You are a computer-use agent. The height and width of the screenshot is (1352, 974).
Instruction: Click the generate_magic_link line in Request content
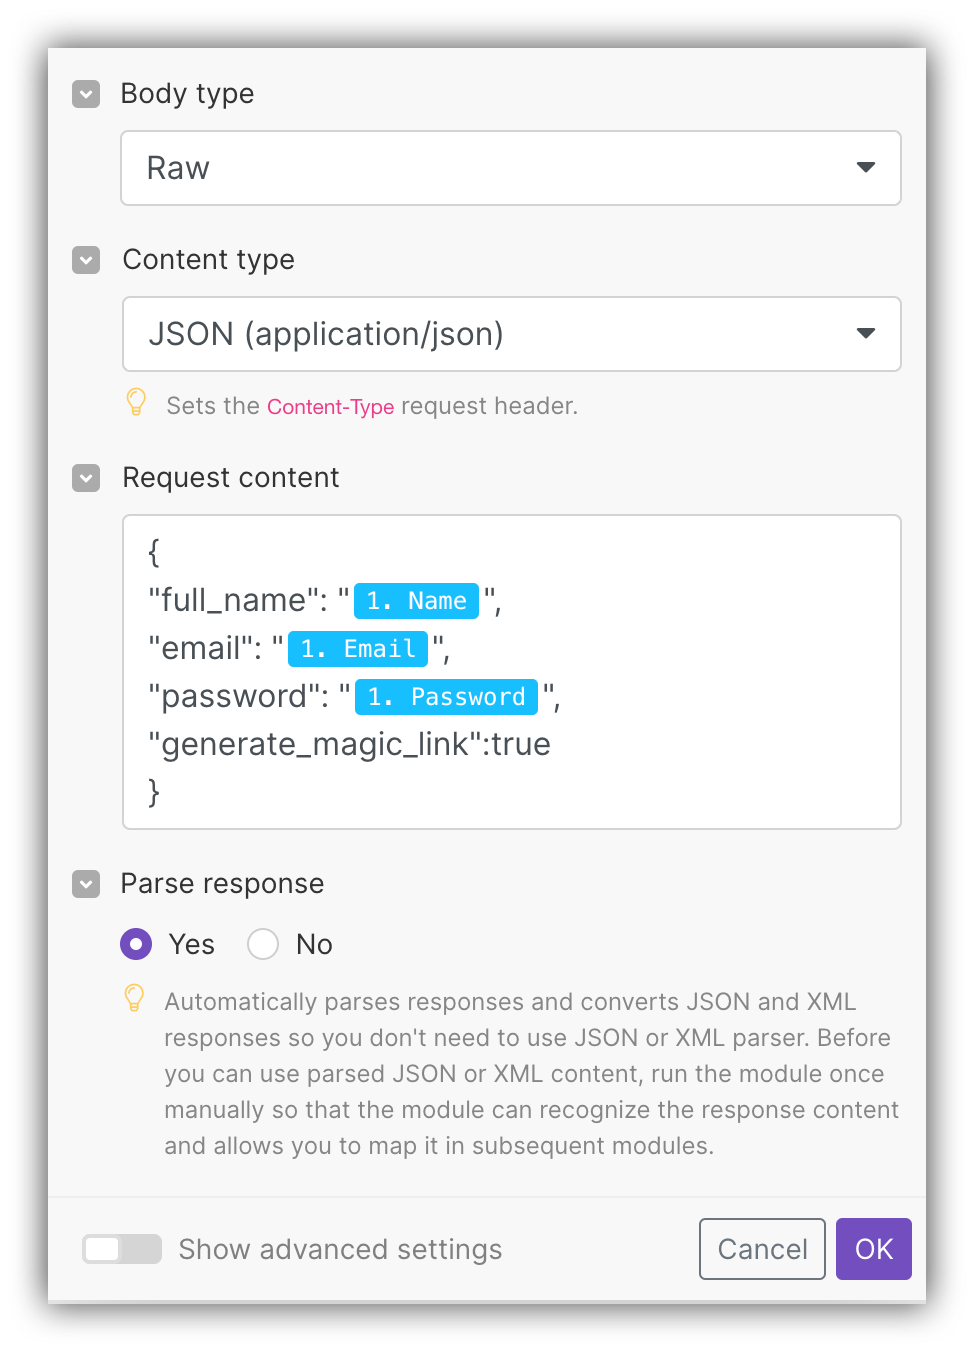click(350, 744)
